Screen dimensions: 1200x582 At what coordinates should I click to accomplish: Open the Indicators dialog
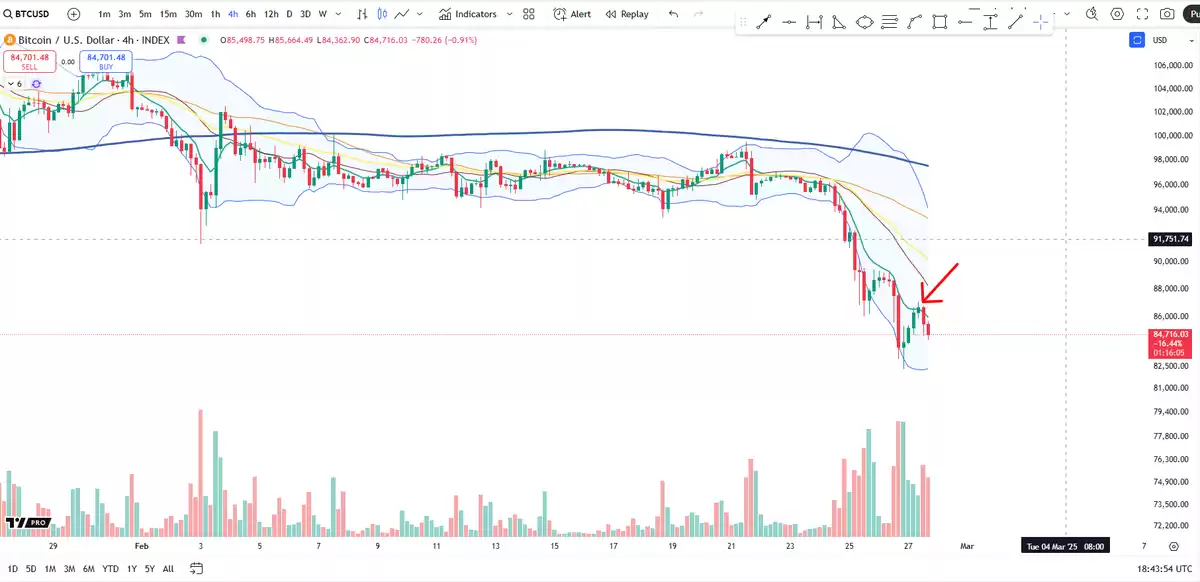point(468,14)
